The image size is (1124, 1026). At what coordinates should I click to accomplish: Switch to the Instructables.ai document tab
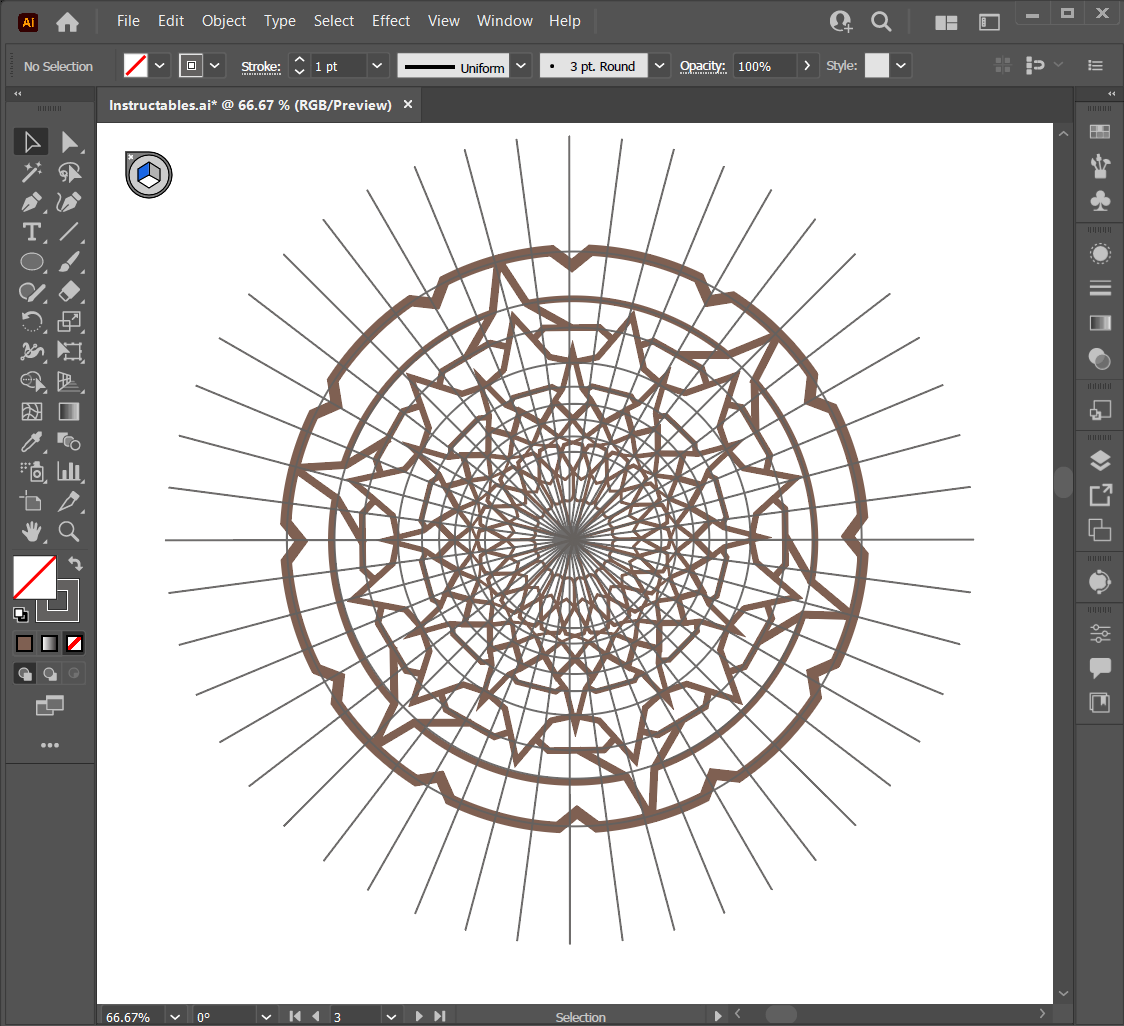click(250, 105)
